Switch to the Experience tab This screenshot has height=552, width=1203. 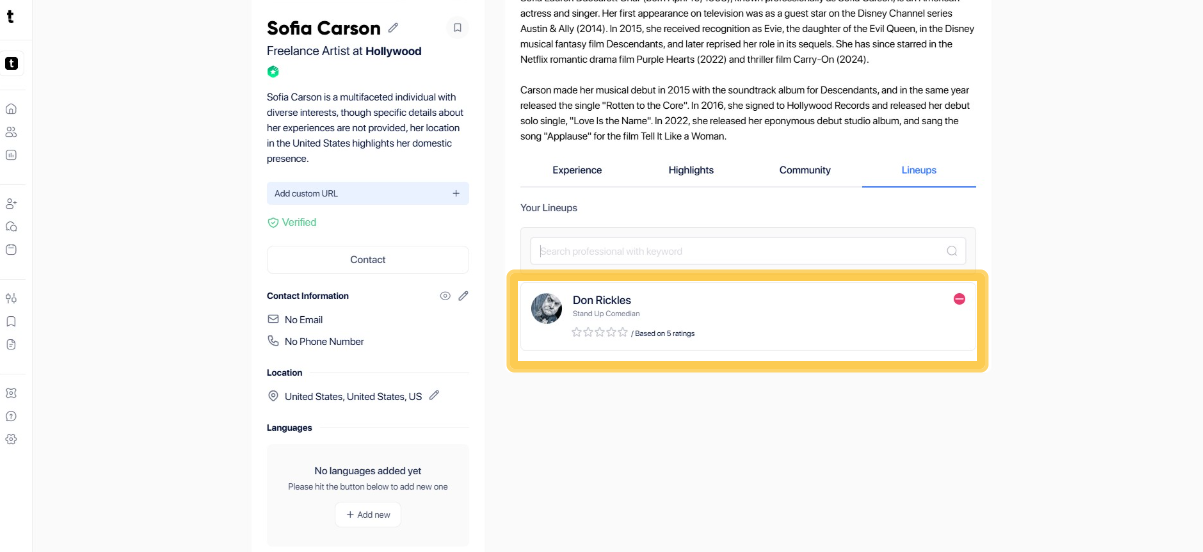click(577, 170)
